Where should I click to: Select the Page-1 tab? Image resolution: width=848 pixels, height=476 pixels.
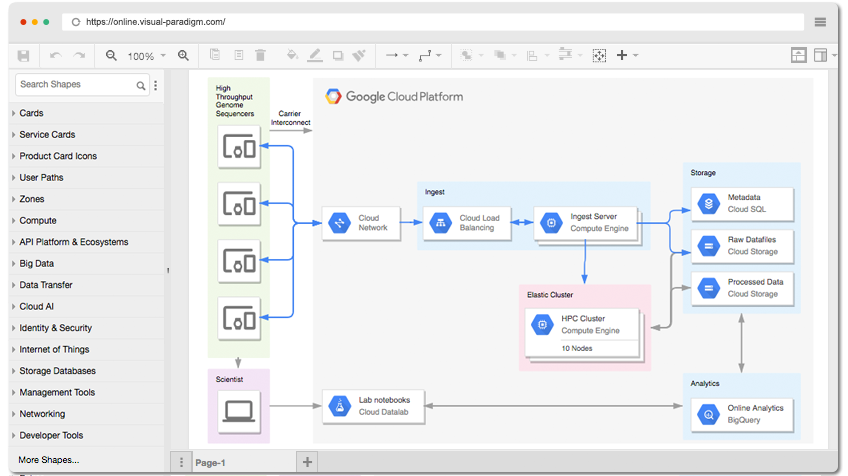pyautogui.click(x=210, y=462)
